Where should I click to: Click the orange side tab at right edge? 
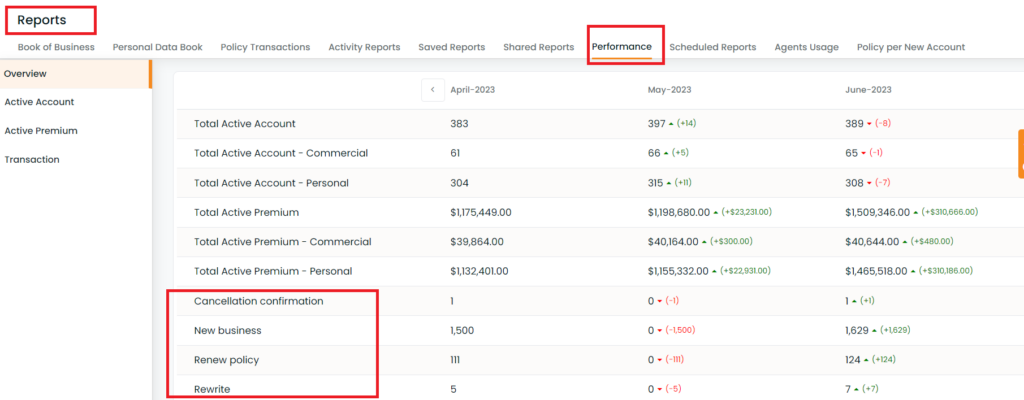click(x=1021, y=154)
